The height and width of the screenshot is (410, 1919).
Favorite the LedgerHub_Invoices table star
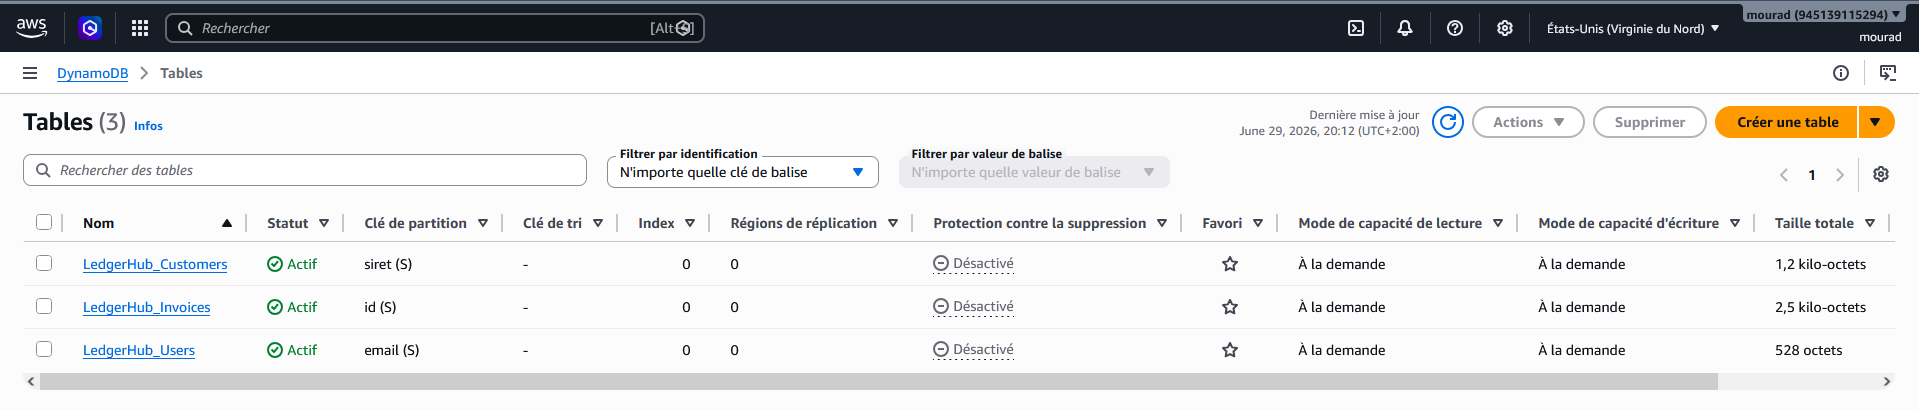(x=1230, y=307)
